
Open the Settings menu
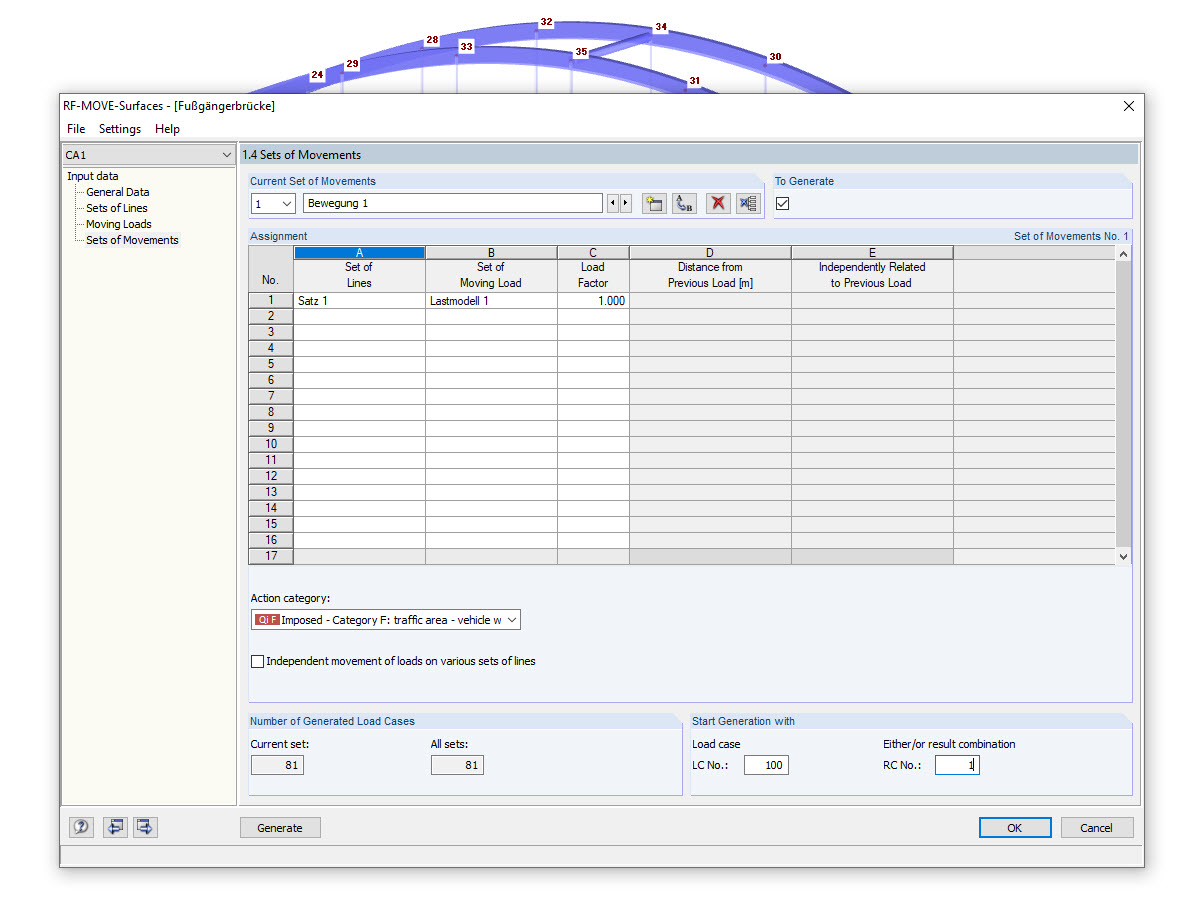(x=119, y=128)
